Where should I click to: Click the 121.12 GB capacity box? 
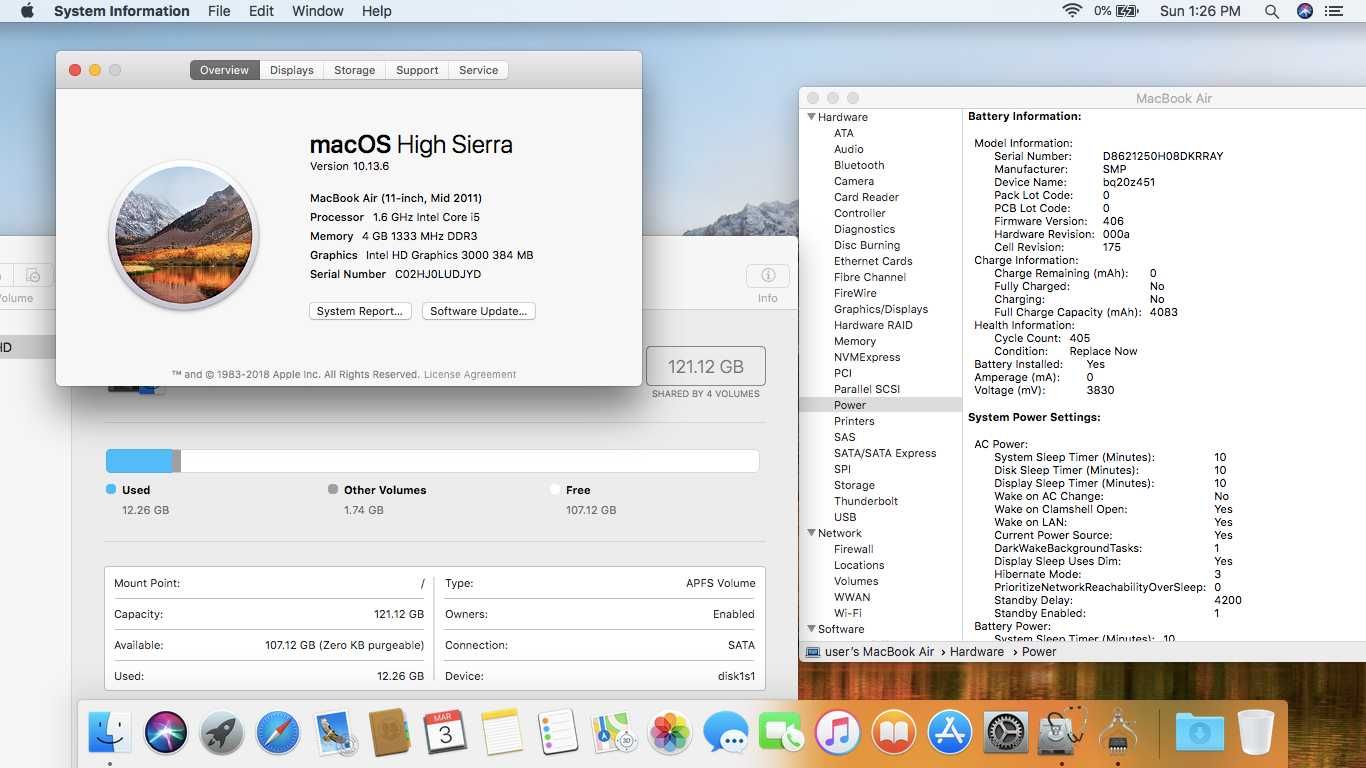706,367
